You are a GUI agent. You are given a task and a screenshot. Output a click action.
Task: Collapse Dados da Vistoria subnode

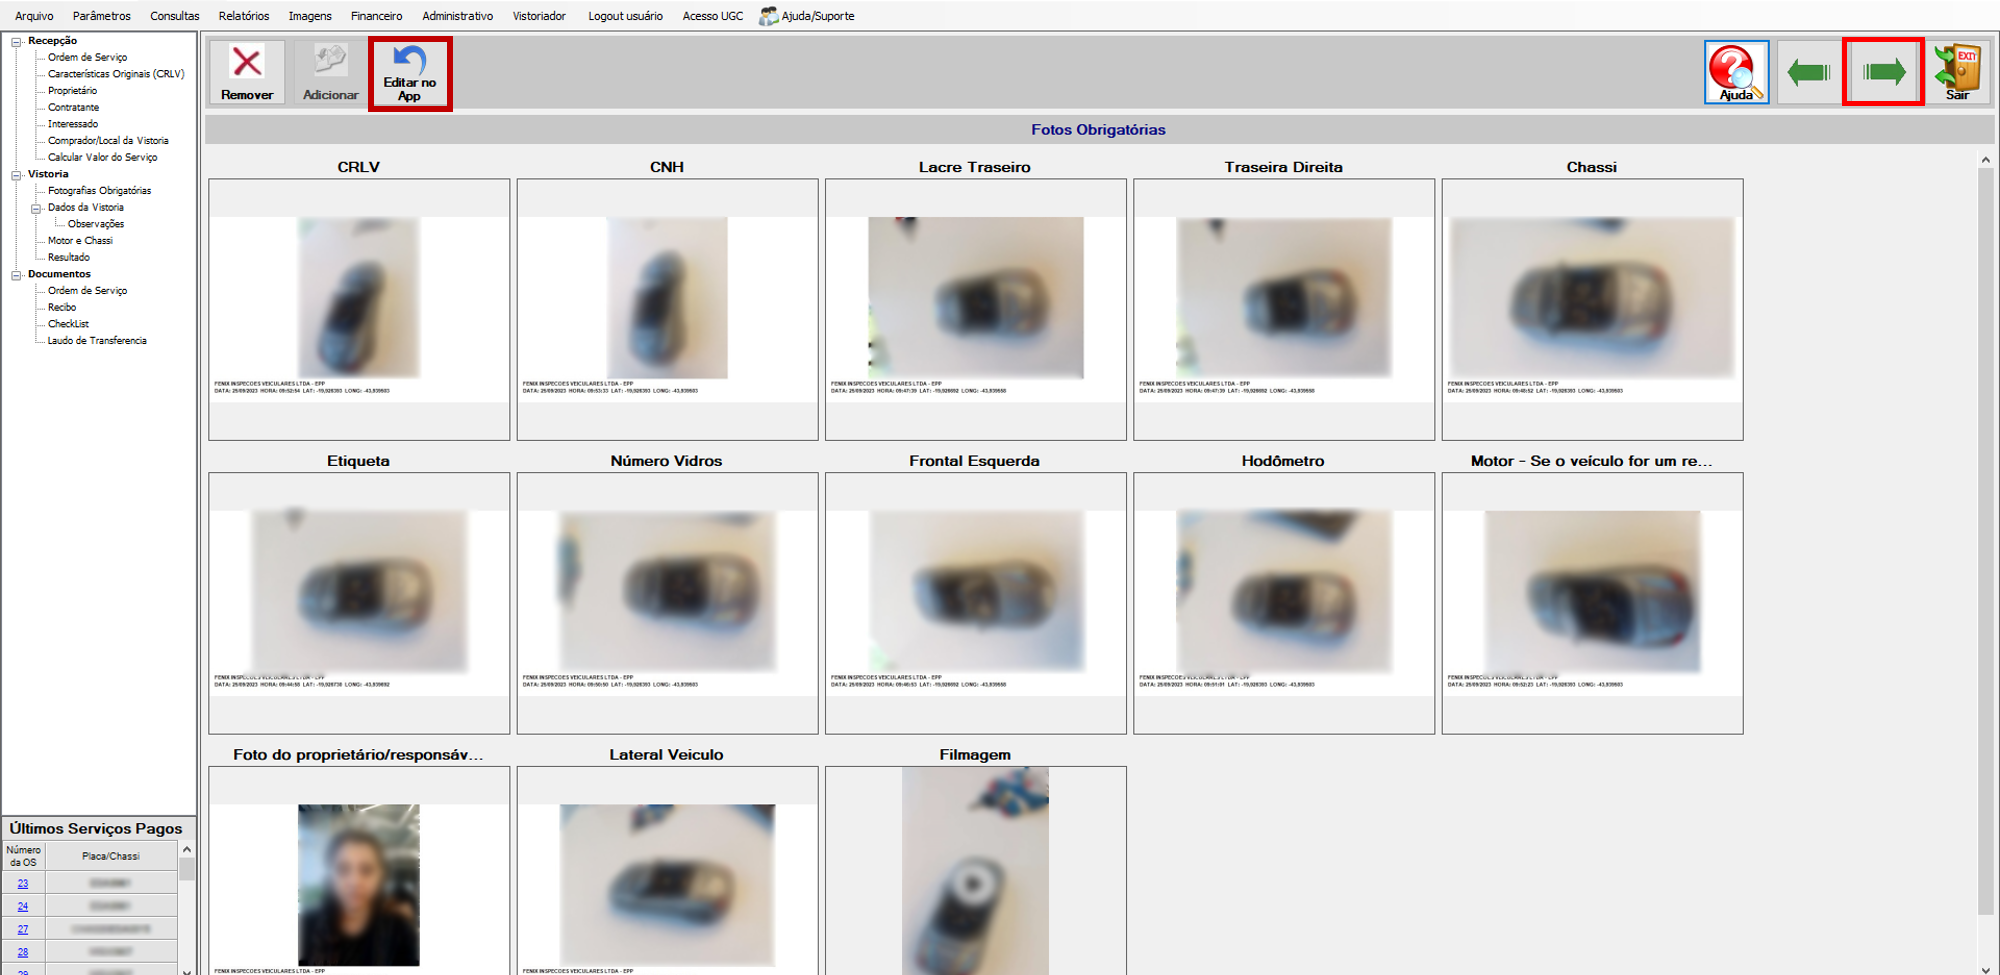tap(36, 208)
